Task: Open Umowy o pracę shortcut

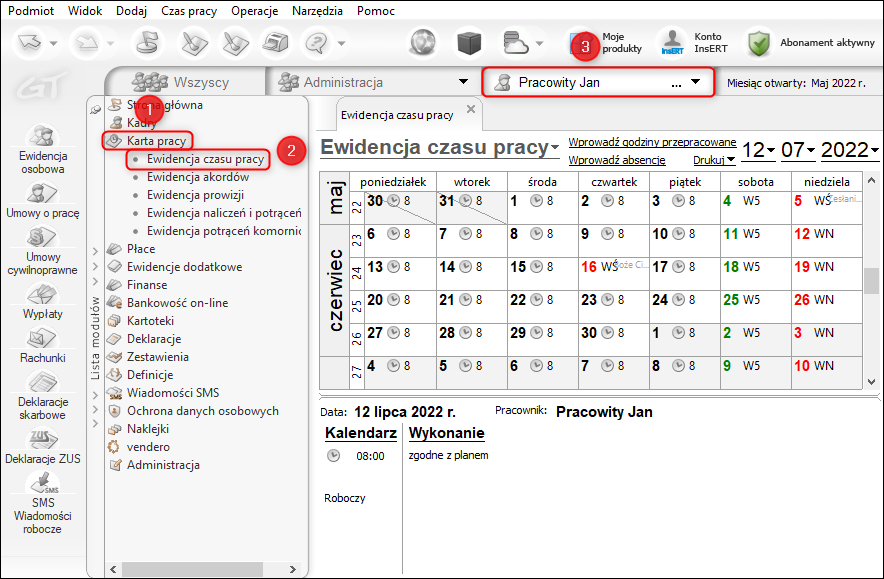Action: 42,201
